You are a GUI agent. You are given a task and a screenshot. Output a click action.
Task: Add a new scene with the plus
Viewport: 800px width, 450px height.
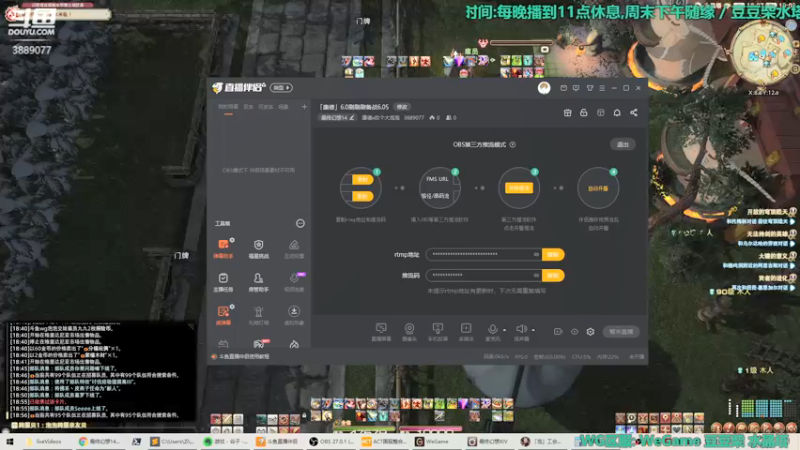point(304,107)
